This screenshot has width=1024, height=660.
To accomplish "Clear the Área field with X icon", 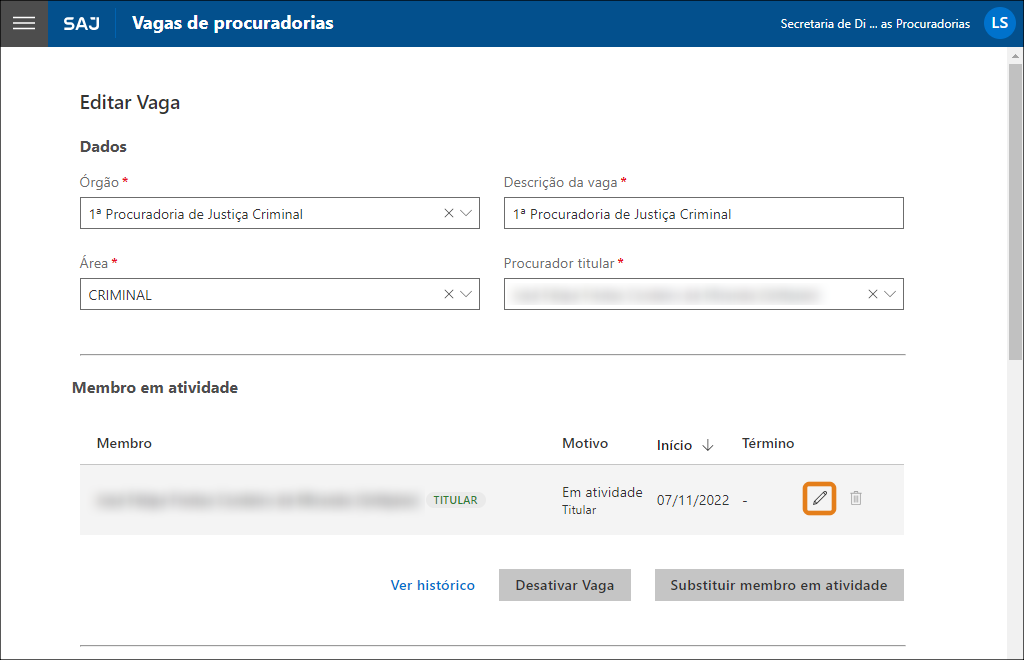I will click(448, 294).
